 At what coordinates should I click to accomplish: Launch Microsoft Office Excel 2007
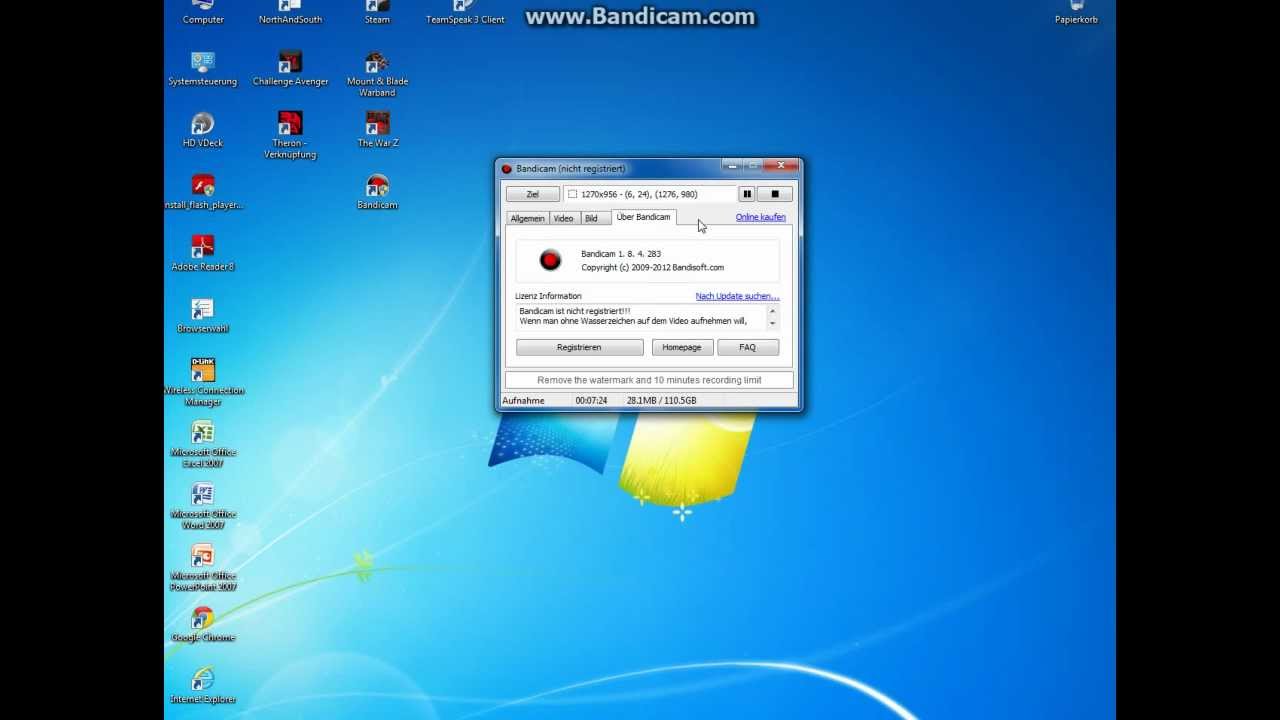point(203,445)
